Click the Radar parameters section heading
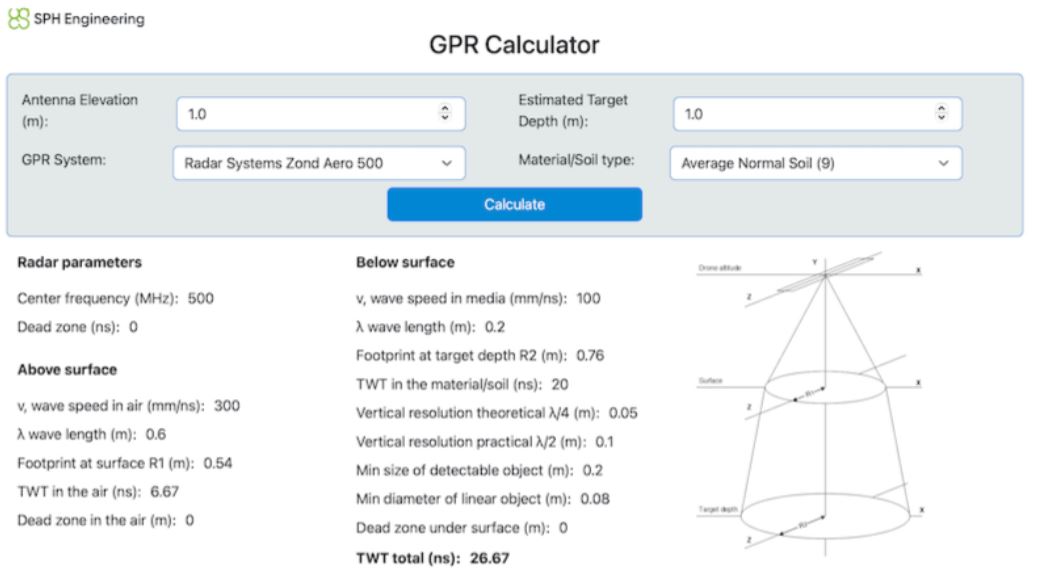Screen dimensions: 1037x588 [79, 263]
